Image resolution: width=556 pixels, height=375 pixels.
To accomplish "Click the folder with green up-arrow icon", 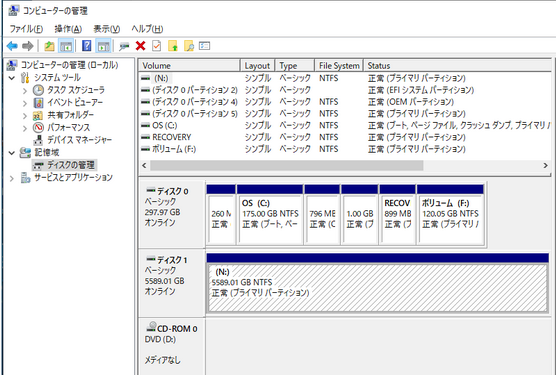I will click(x=173, y=46).
